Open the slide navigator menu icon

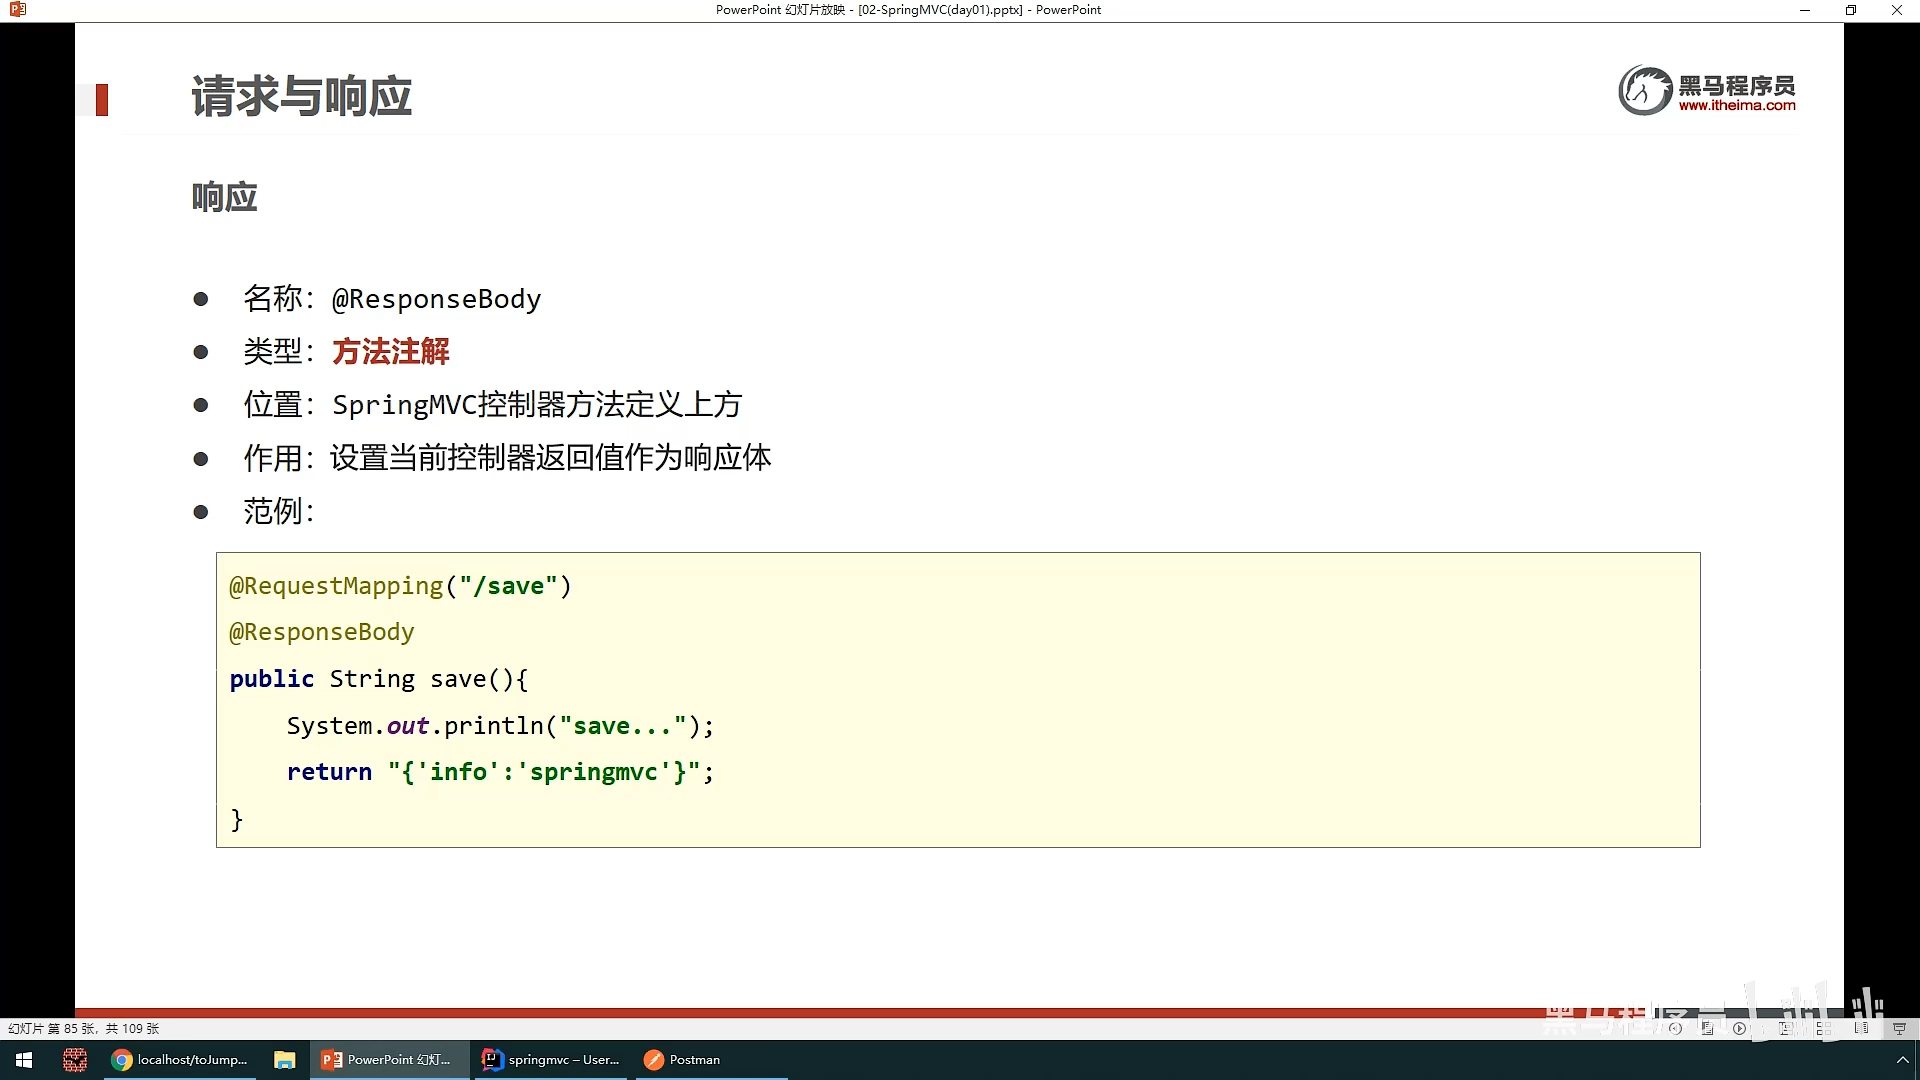(x=1708, y=1028)
